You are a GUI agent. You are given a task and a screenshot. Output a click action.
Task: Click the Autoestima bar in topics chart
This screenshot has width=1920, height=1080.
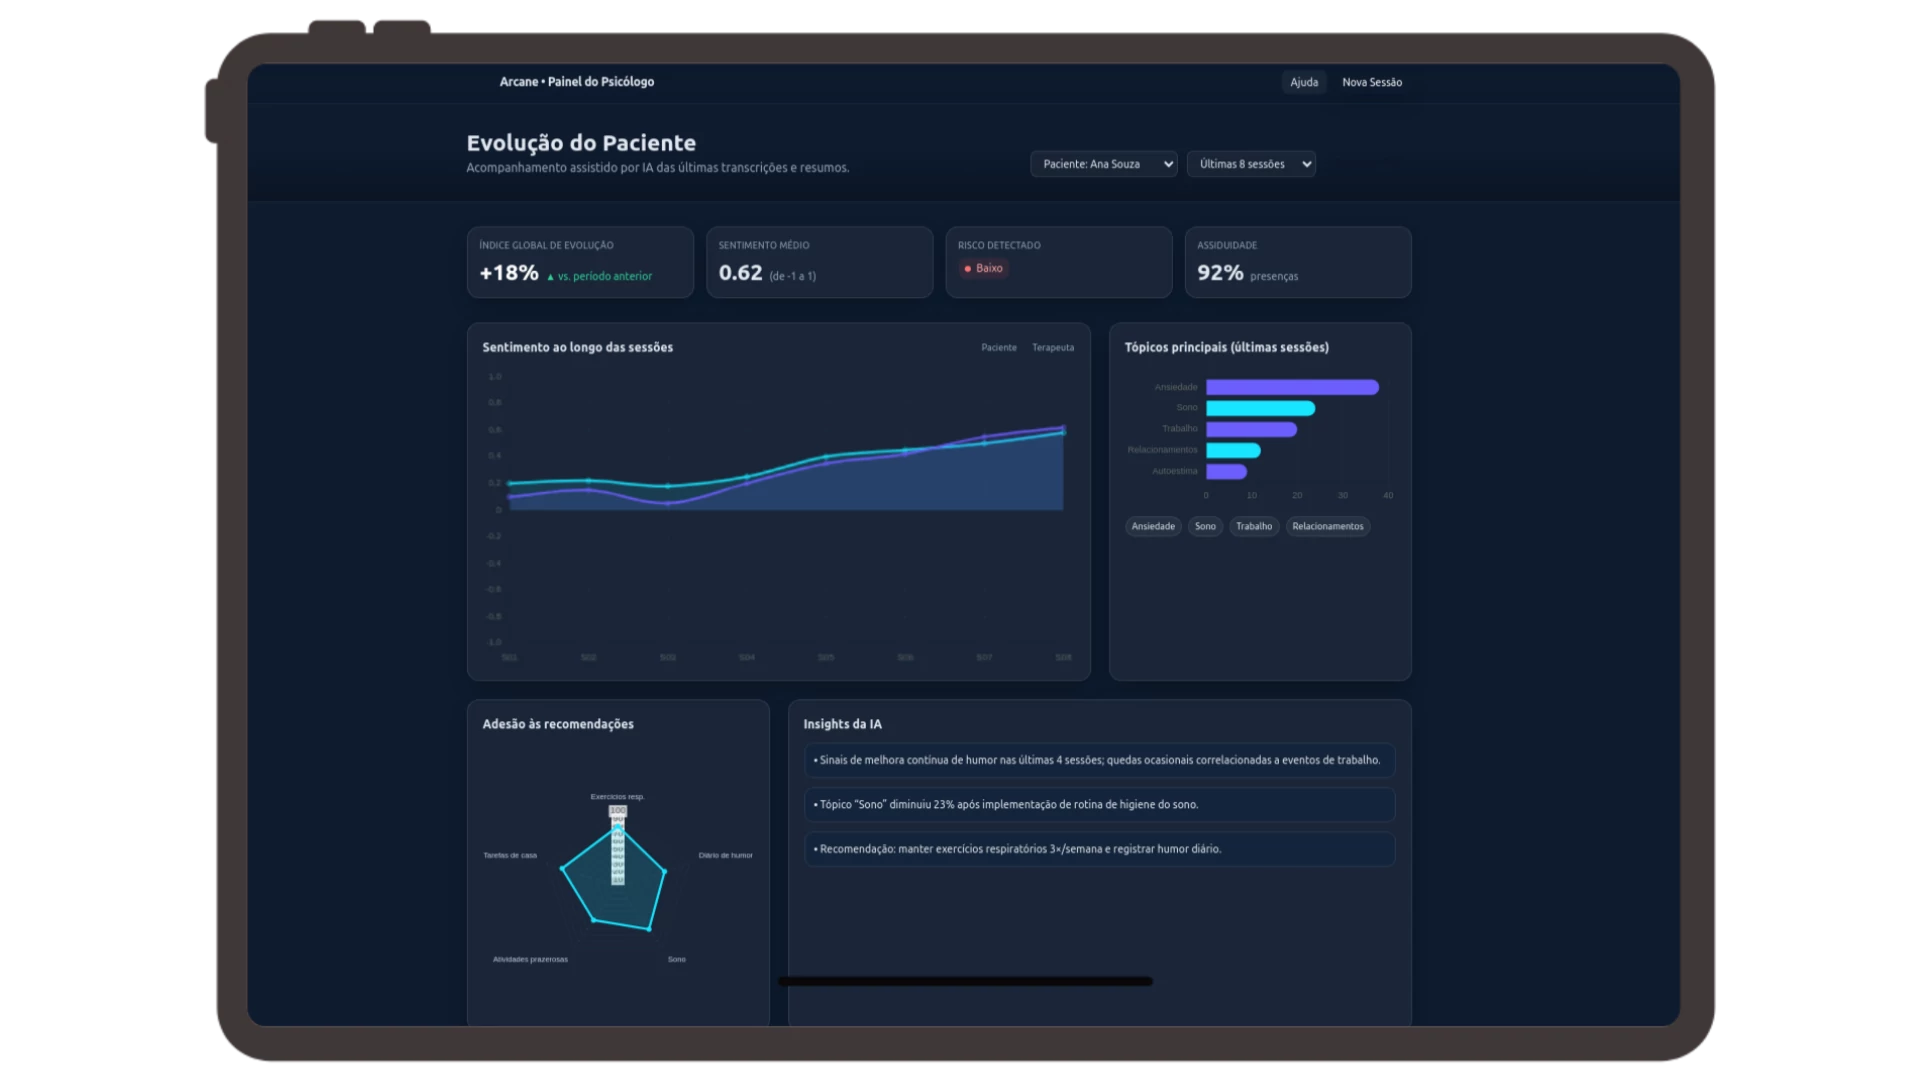point(1225,471)
